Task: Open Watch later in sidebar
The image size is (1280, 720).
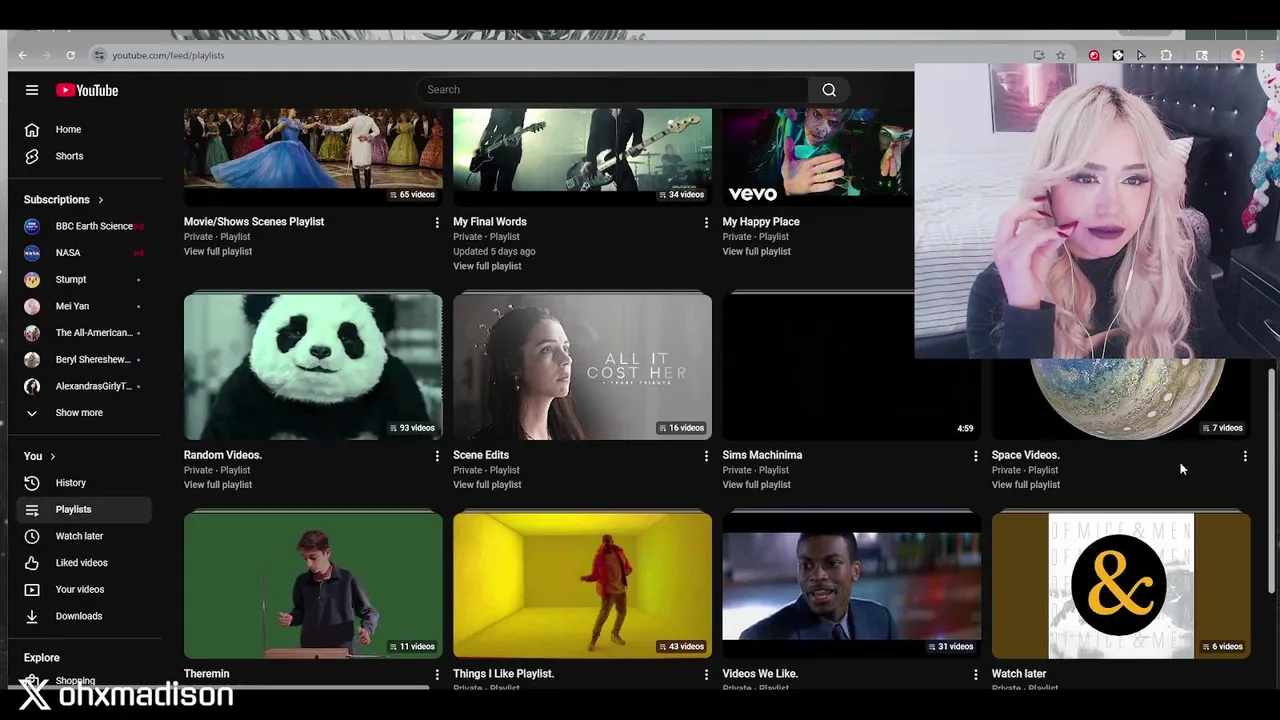Action: [84, 536]
